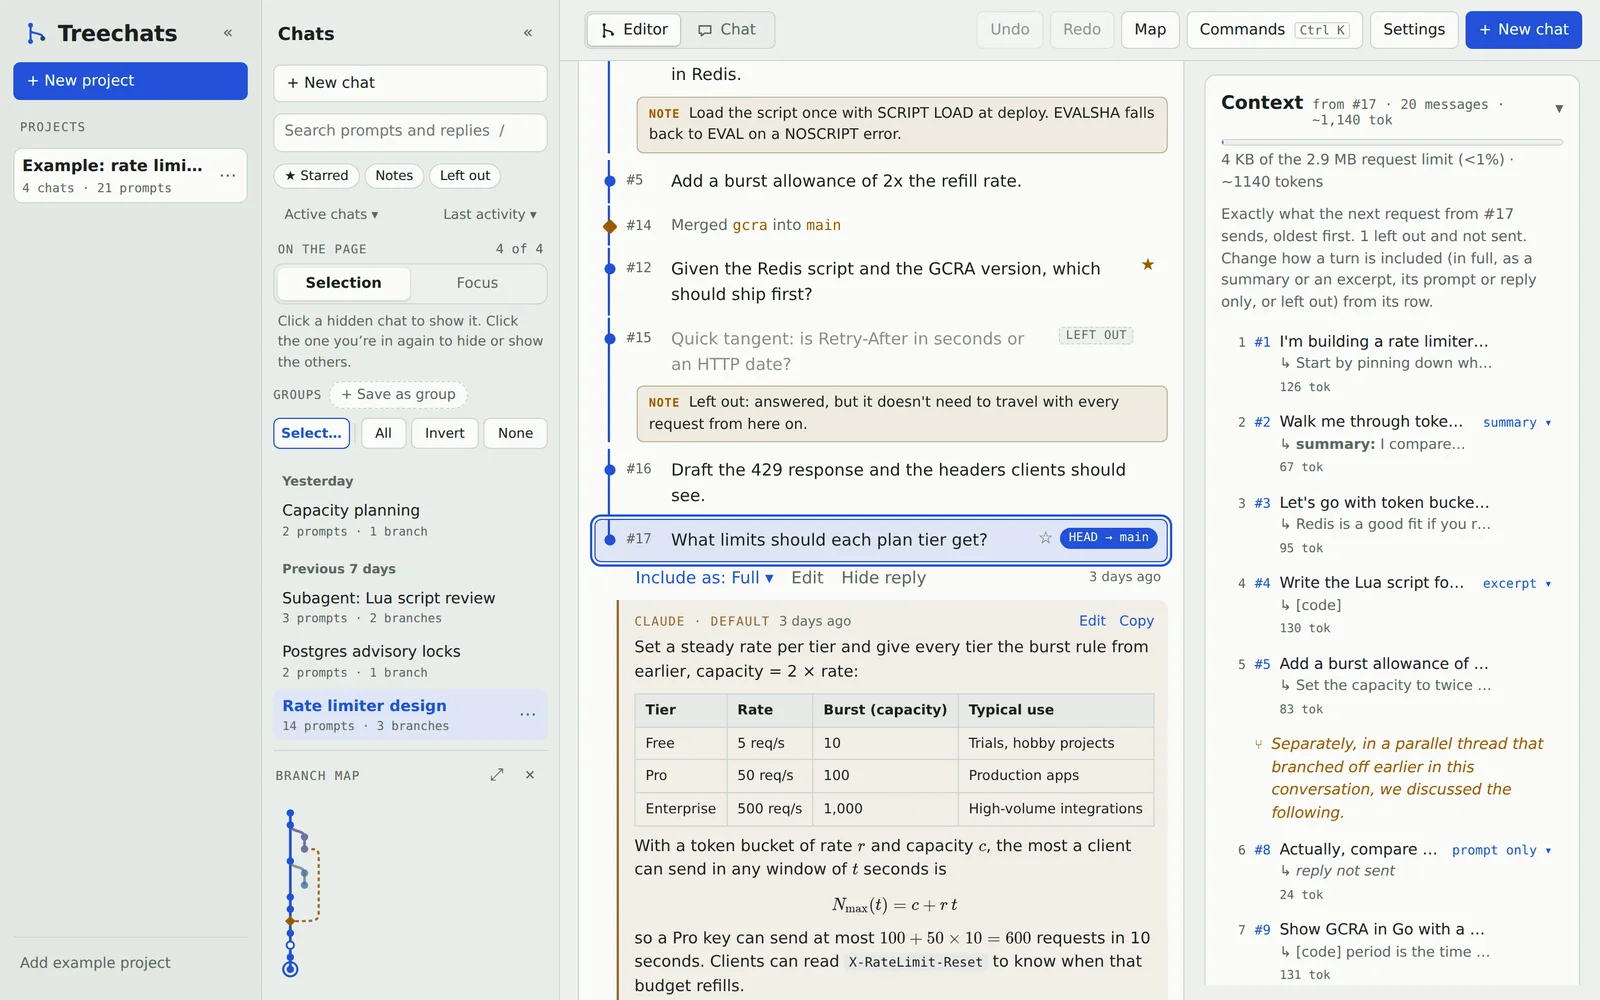Switch to the Editor tab
The width and height of the screenshot is (1600, 1000).
click(x=634, y=30)
